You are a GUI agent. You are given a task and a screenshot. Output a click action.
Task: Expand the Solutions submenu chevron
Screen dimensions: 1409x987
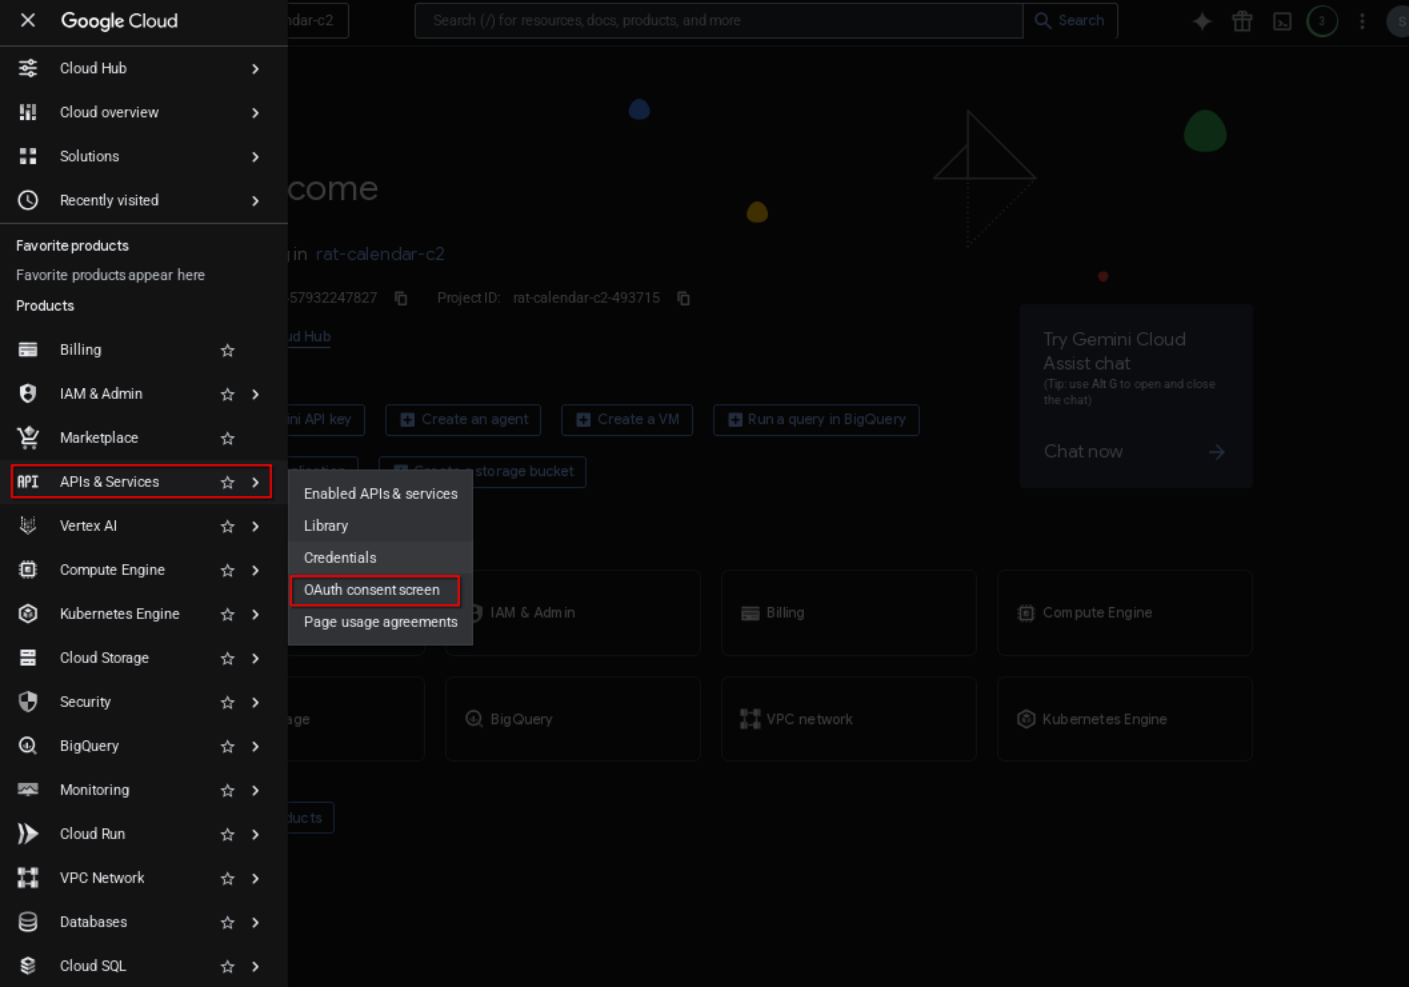tap(256, 157)
